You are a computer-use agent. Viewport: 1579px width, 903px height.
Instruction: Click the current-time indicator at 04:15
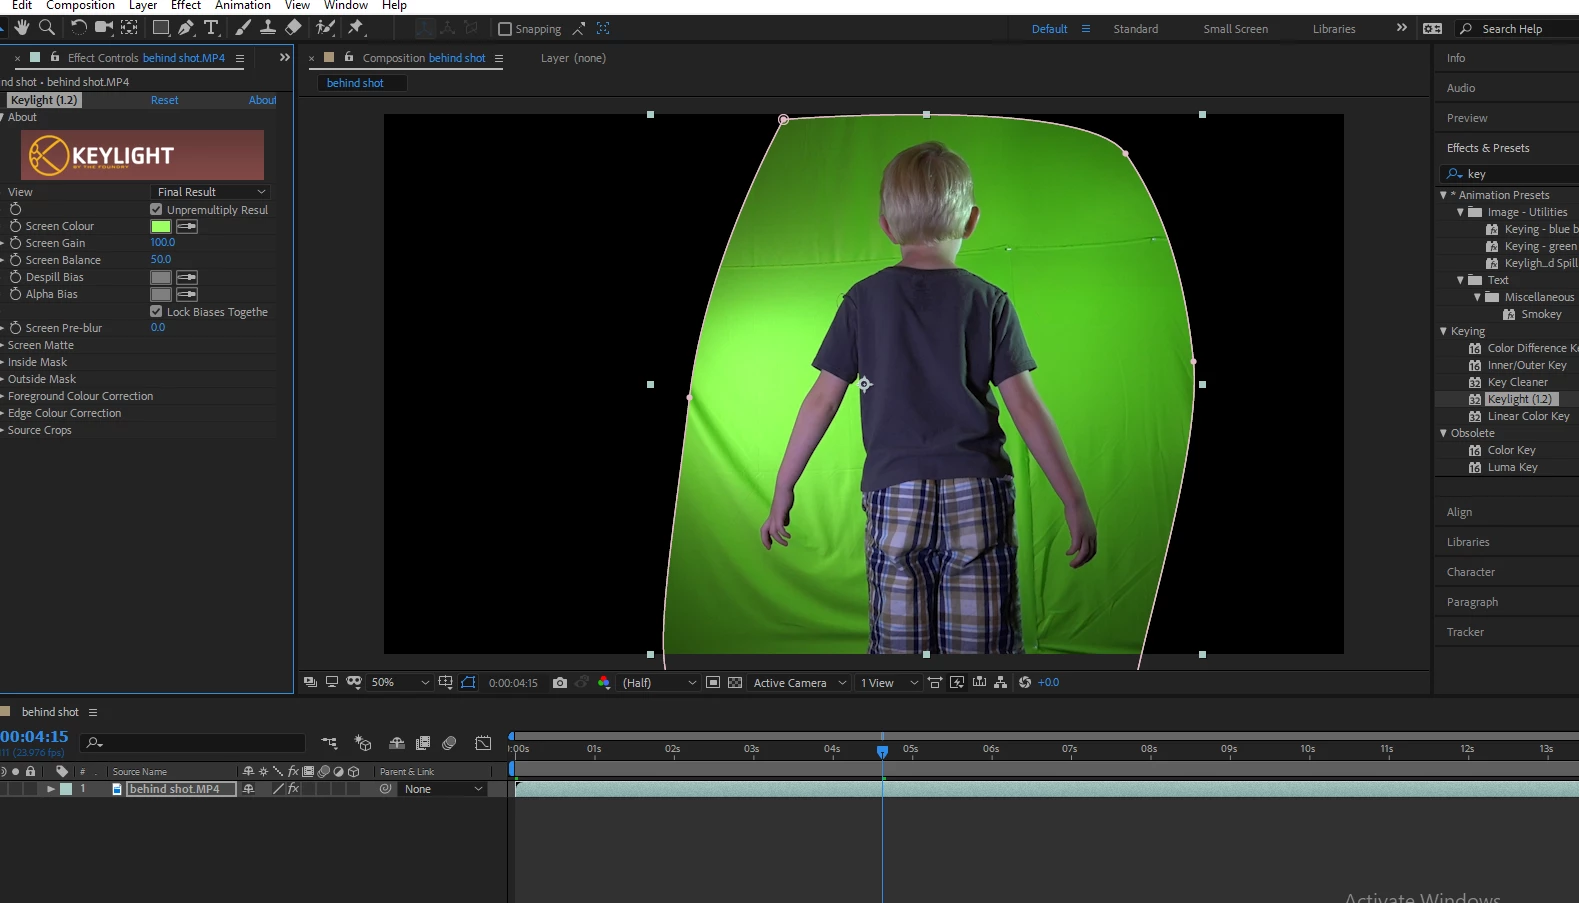coord(882,751)
